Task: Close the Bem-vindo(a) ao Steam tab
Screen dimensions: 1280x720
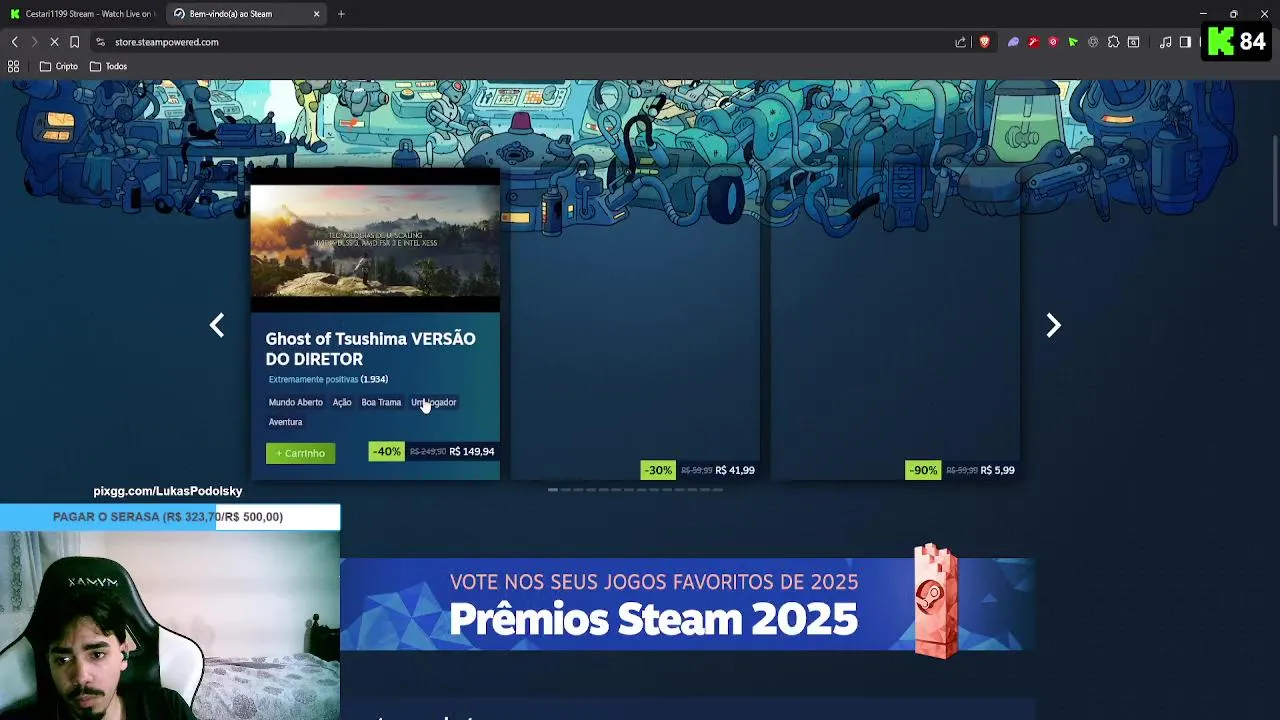Action: [x=317, y=14]
